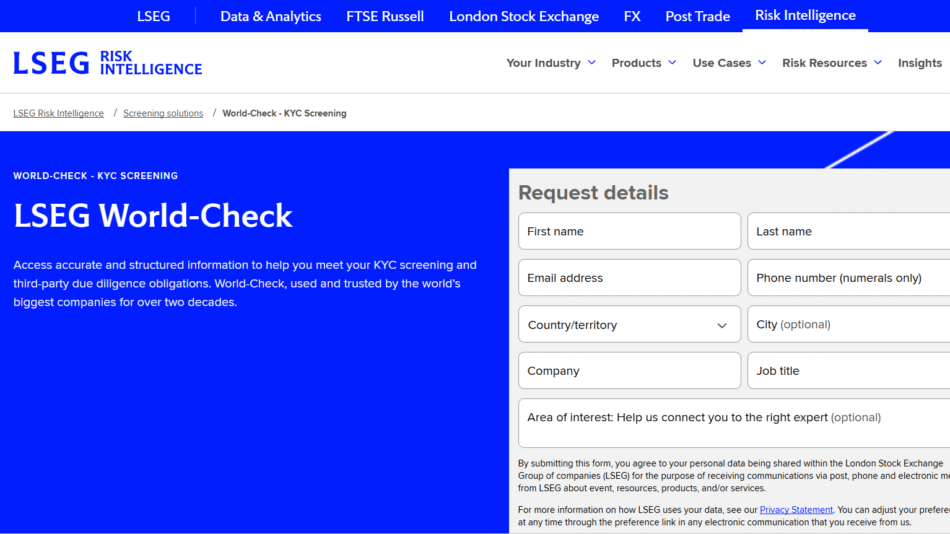Click the LSEG top bar link
The image size is (950, 534).
click(153, 16)
